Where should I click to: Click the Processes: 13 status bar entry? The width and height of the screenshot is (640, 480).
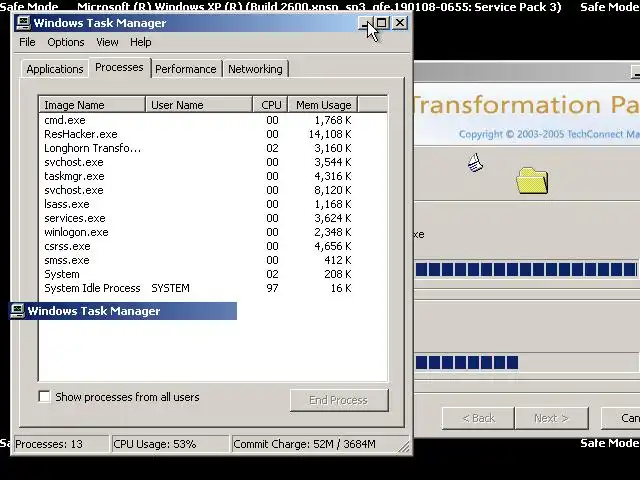point(61,444)
